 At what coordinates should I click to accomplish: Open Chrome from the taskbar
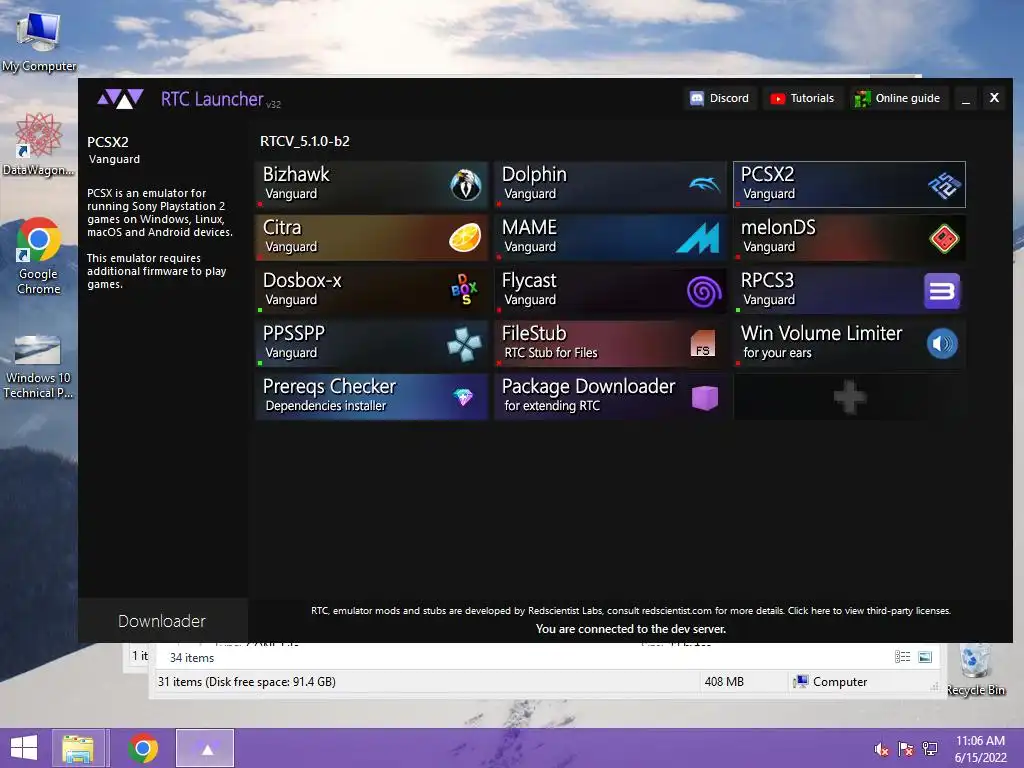[143, 748]
